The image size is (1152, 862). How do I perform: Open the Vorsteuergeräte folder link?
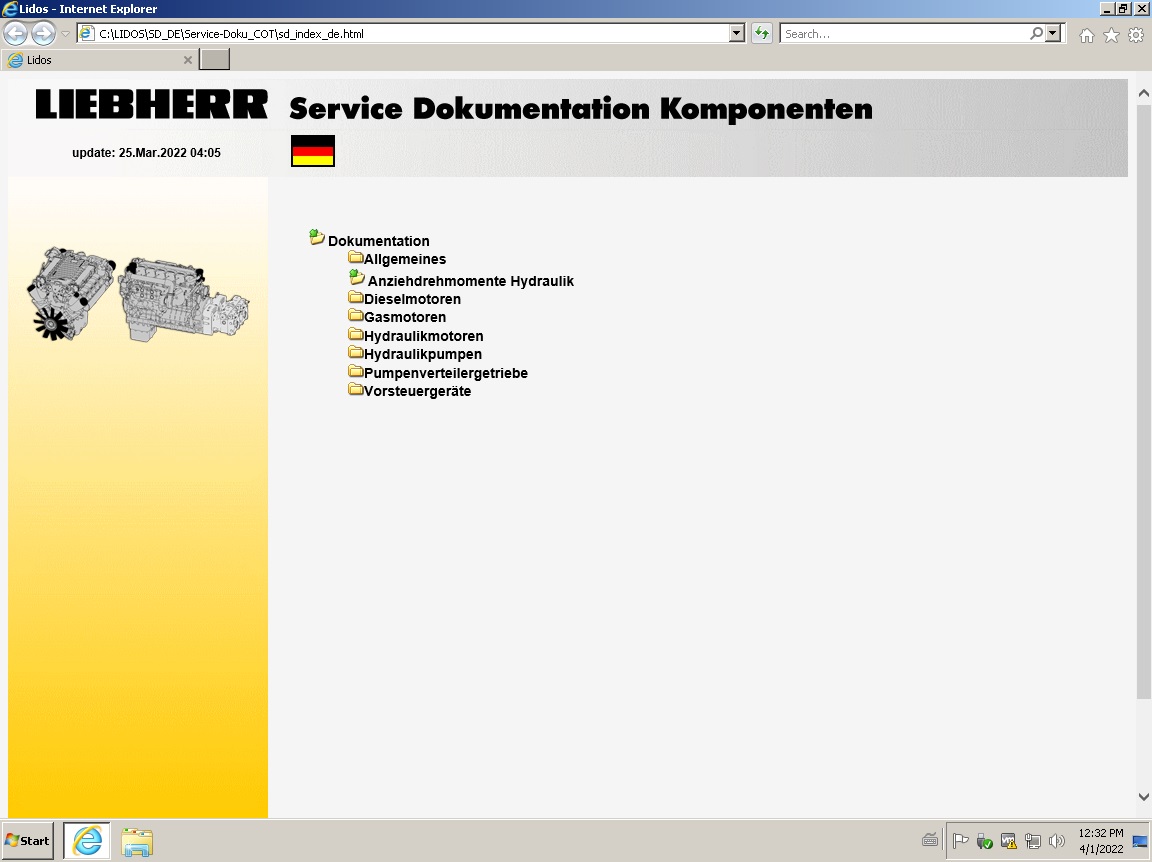417,392
